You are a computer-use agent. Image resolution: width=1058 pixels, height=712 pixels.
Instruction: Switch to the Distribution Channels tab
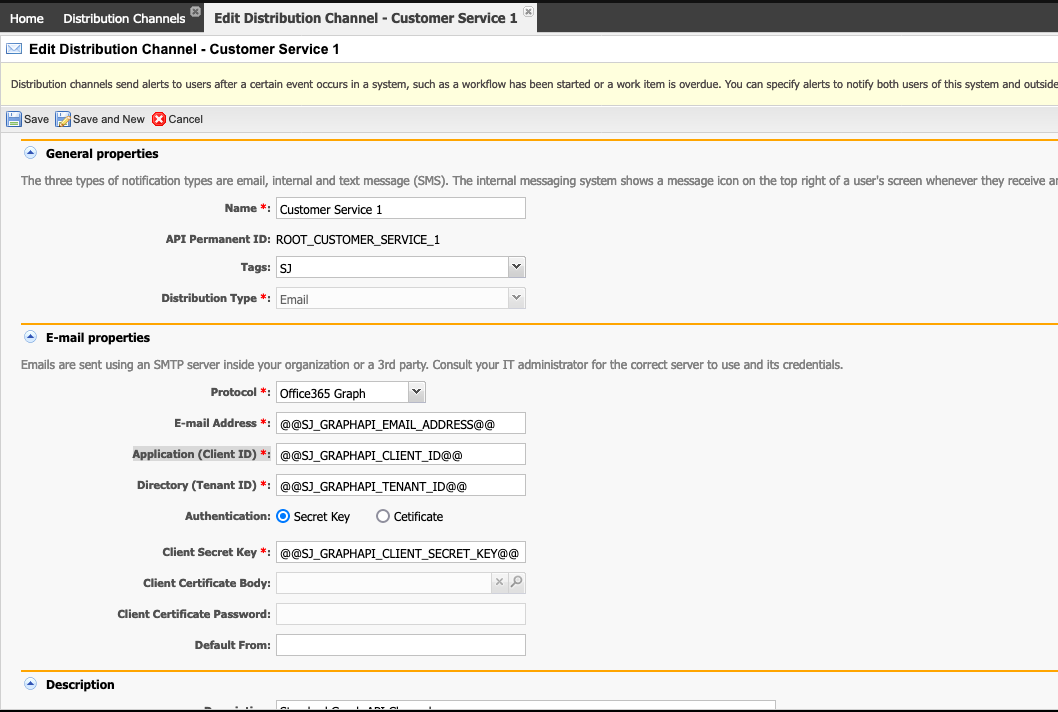[124, 18]
